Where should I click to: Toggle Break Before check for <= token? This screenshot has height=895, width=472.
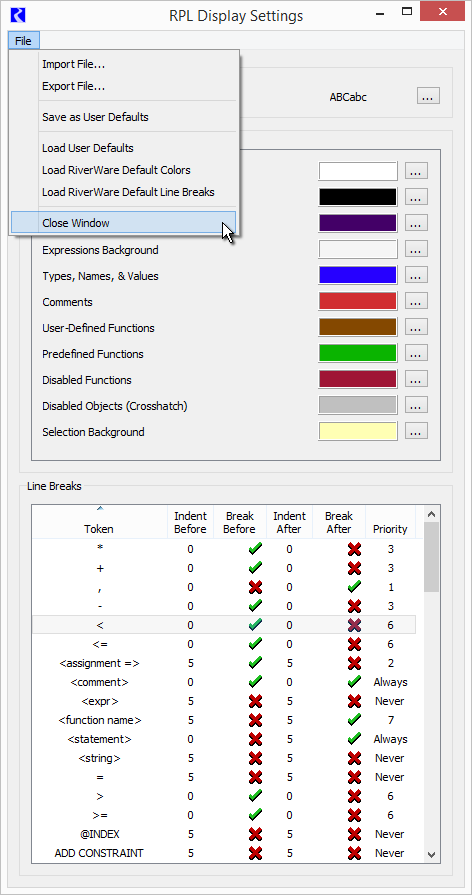pos(255,644)
